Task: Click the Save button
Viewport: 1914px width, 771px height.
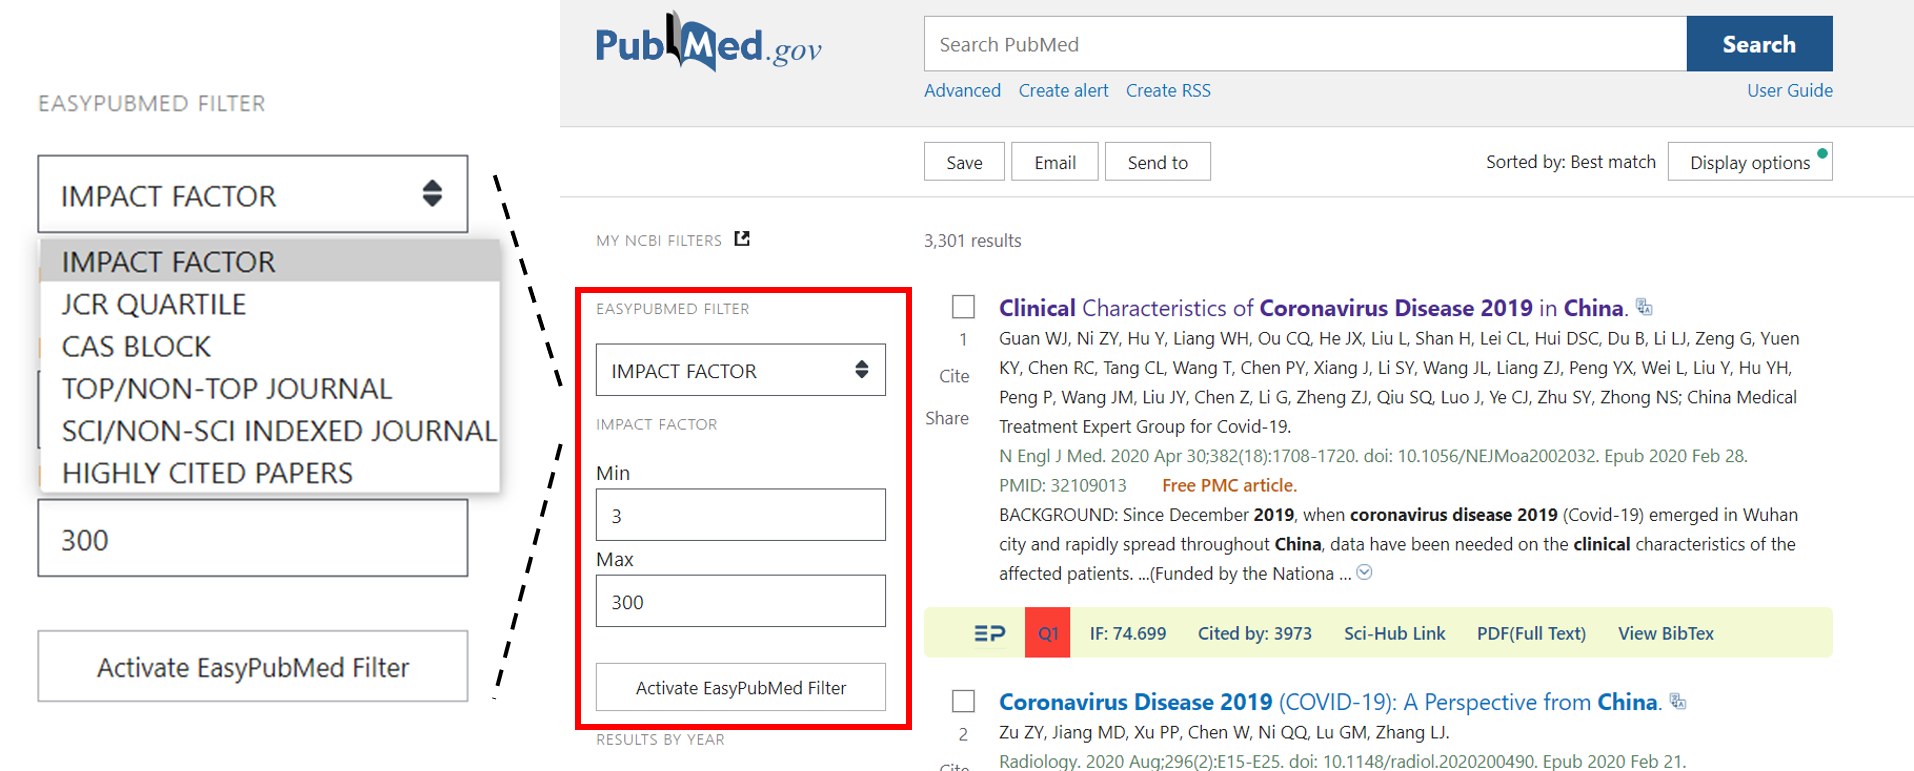Action: [x=964, y=162]
